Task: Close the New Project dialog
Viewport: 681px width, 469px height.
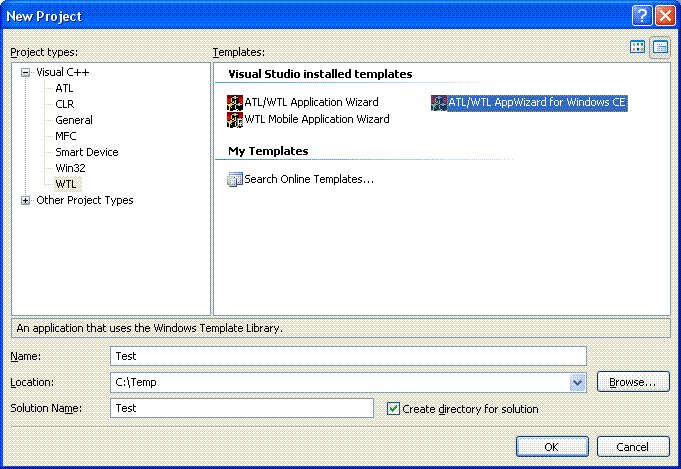Action: [665, 16]
